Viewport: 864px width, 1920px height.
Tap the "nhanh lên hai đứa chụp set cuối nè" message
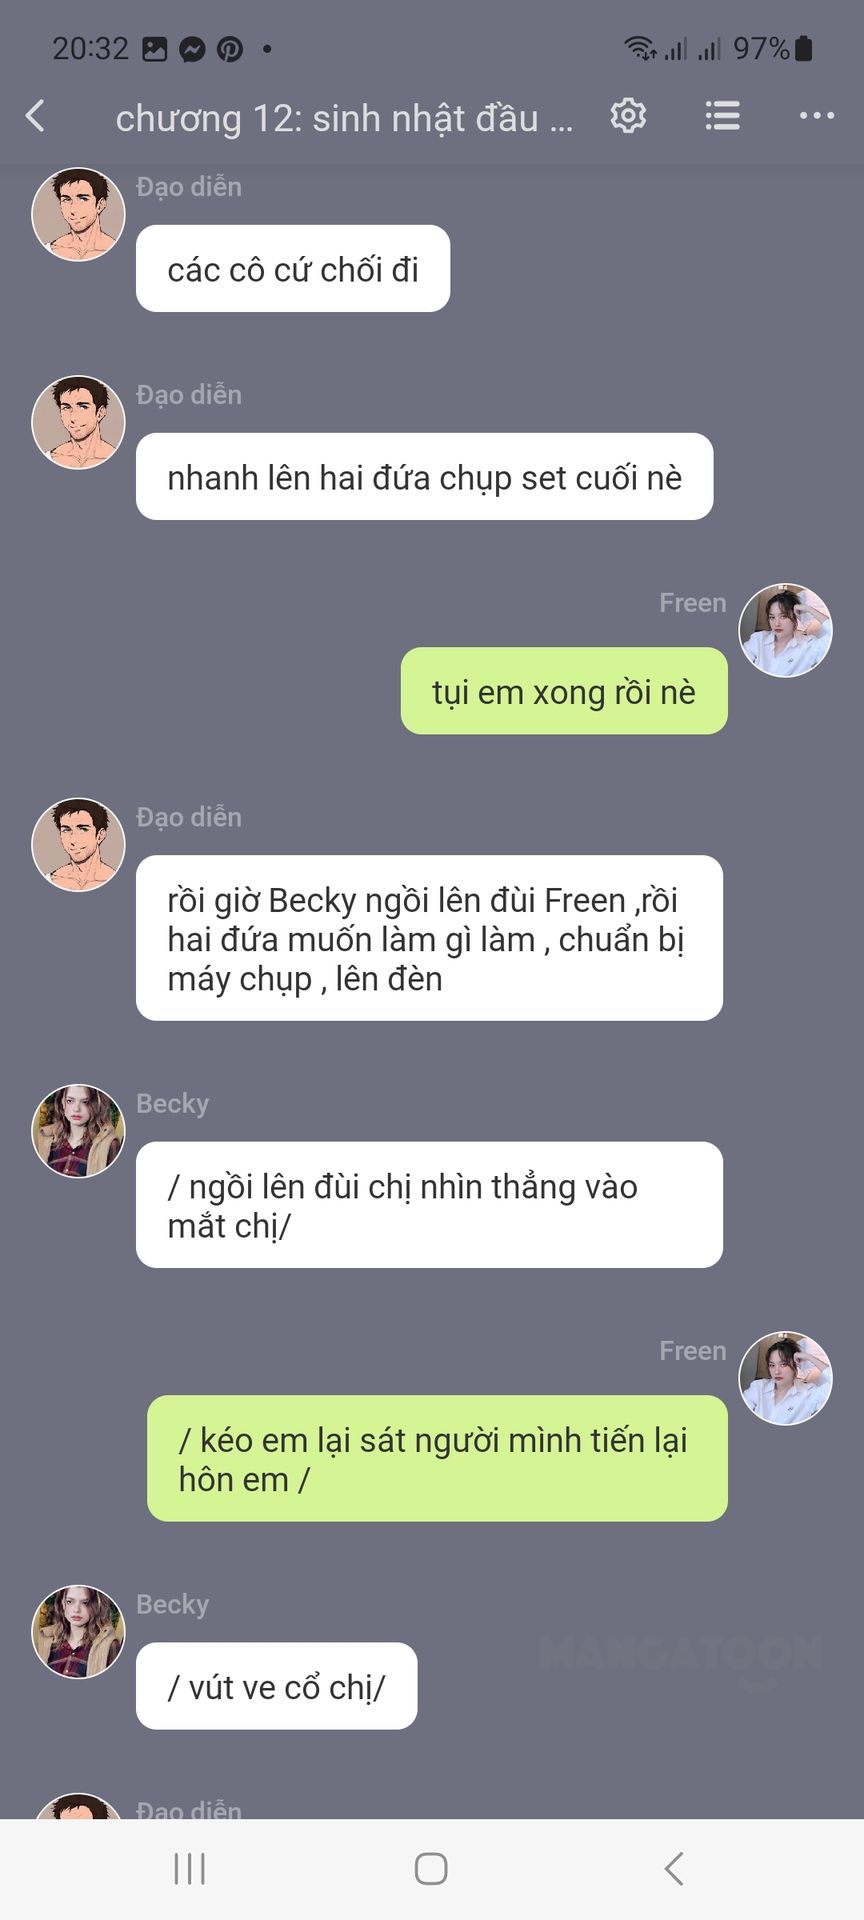coord(424,477)
